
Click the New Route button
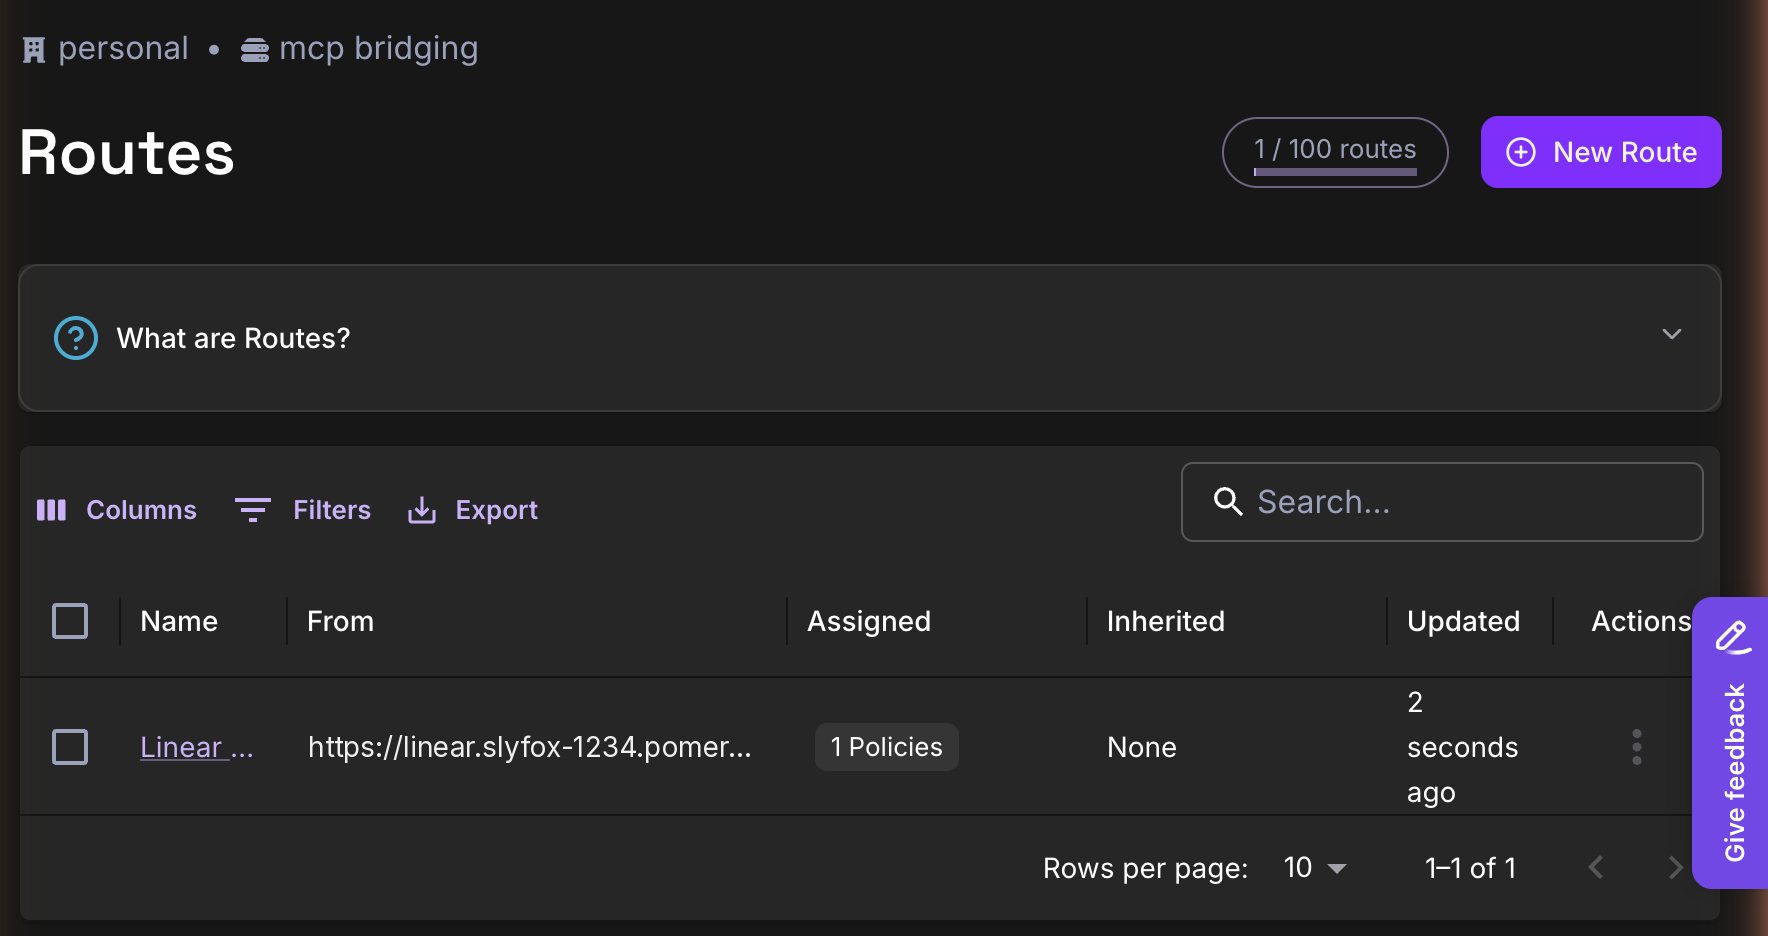[1601, 152]
